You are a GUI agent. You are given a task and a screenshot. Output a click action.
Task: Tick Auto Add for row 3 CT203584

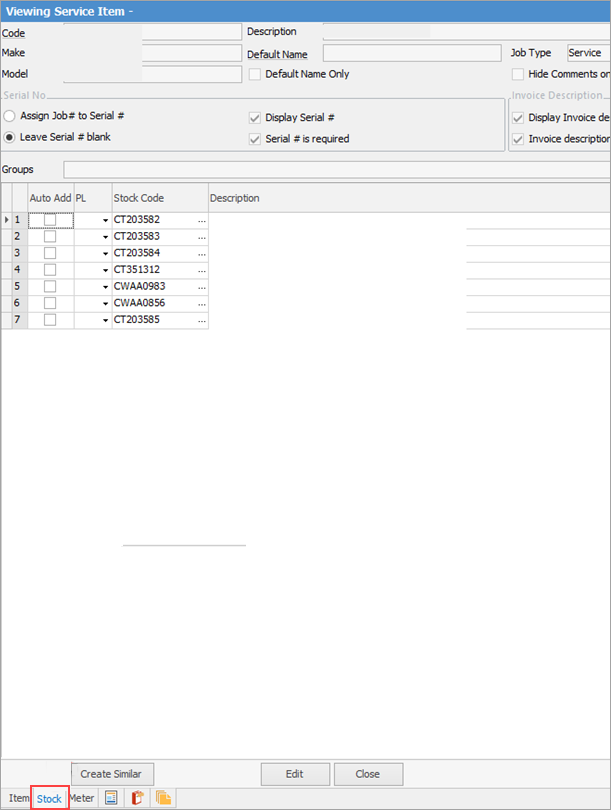click(50, 253)
